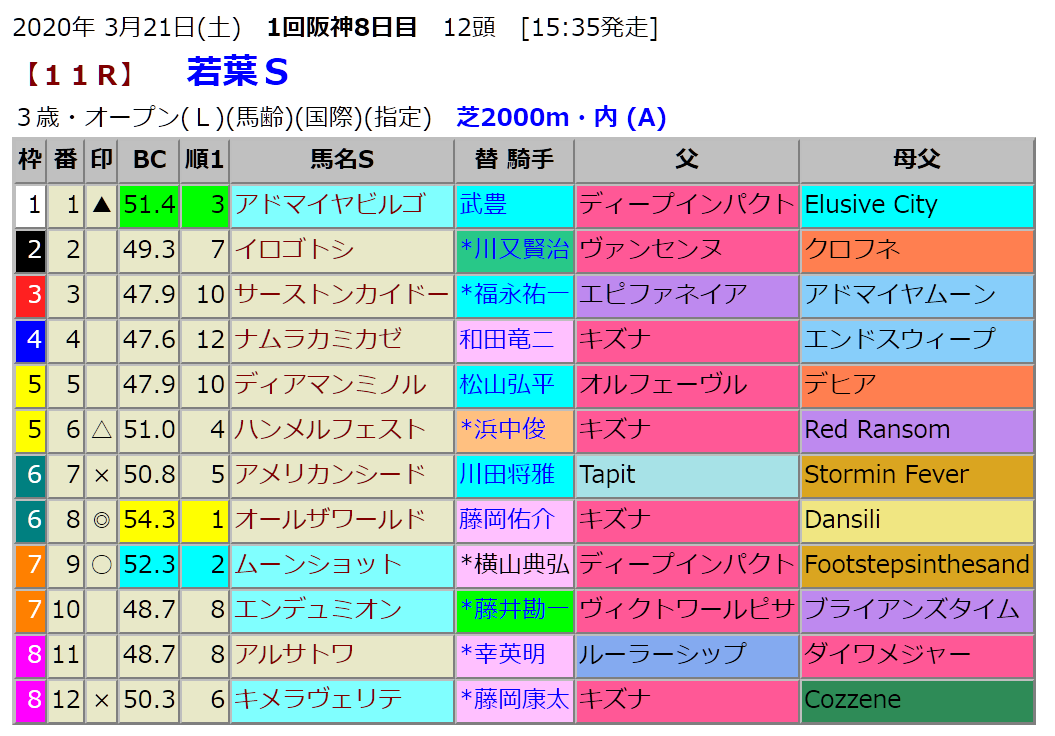Click the ○ mark for horse 9
1055x736 pixels.
coord(101,564)
